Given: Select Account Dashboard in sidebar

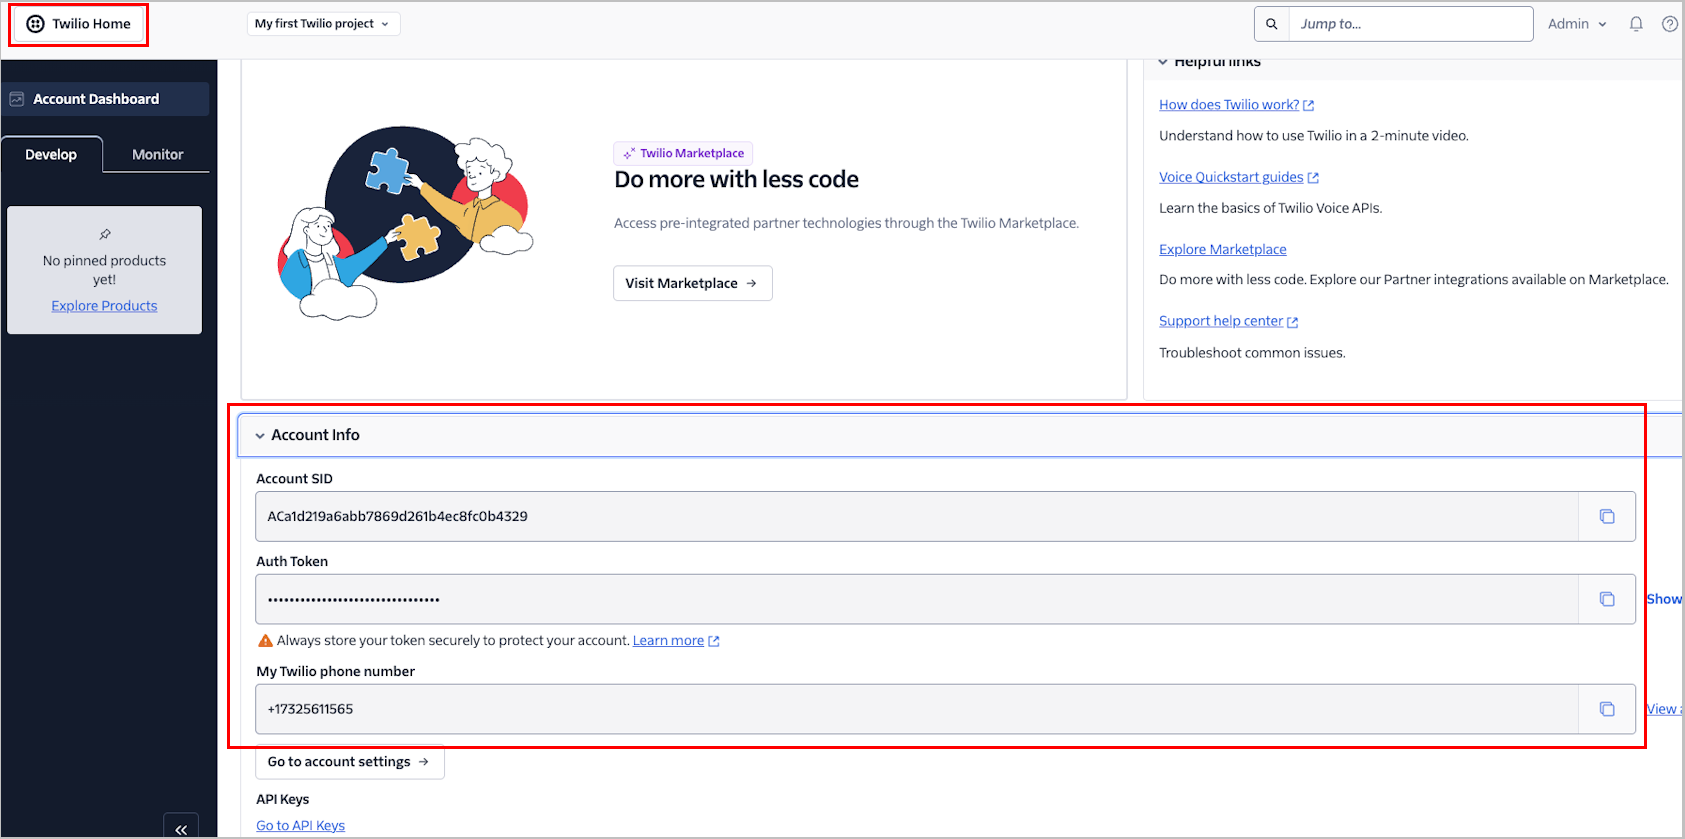Looking at the screenshot, I should [x=105, y=99].
